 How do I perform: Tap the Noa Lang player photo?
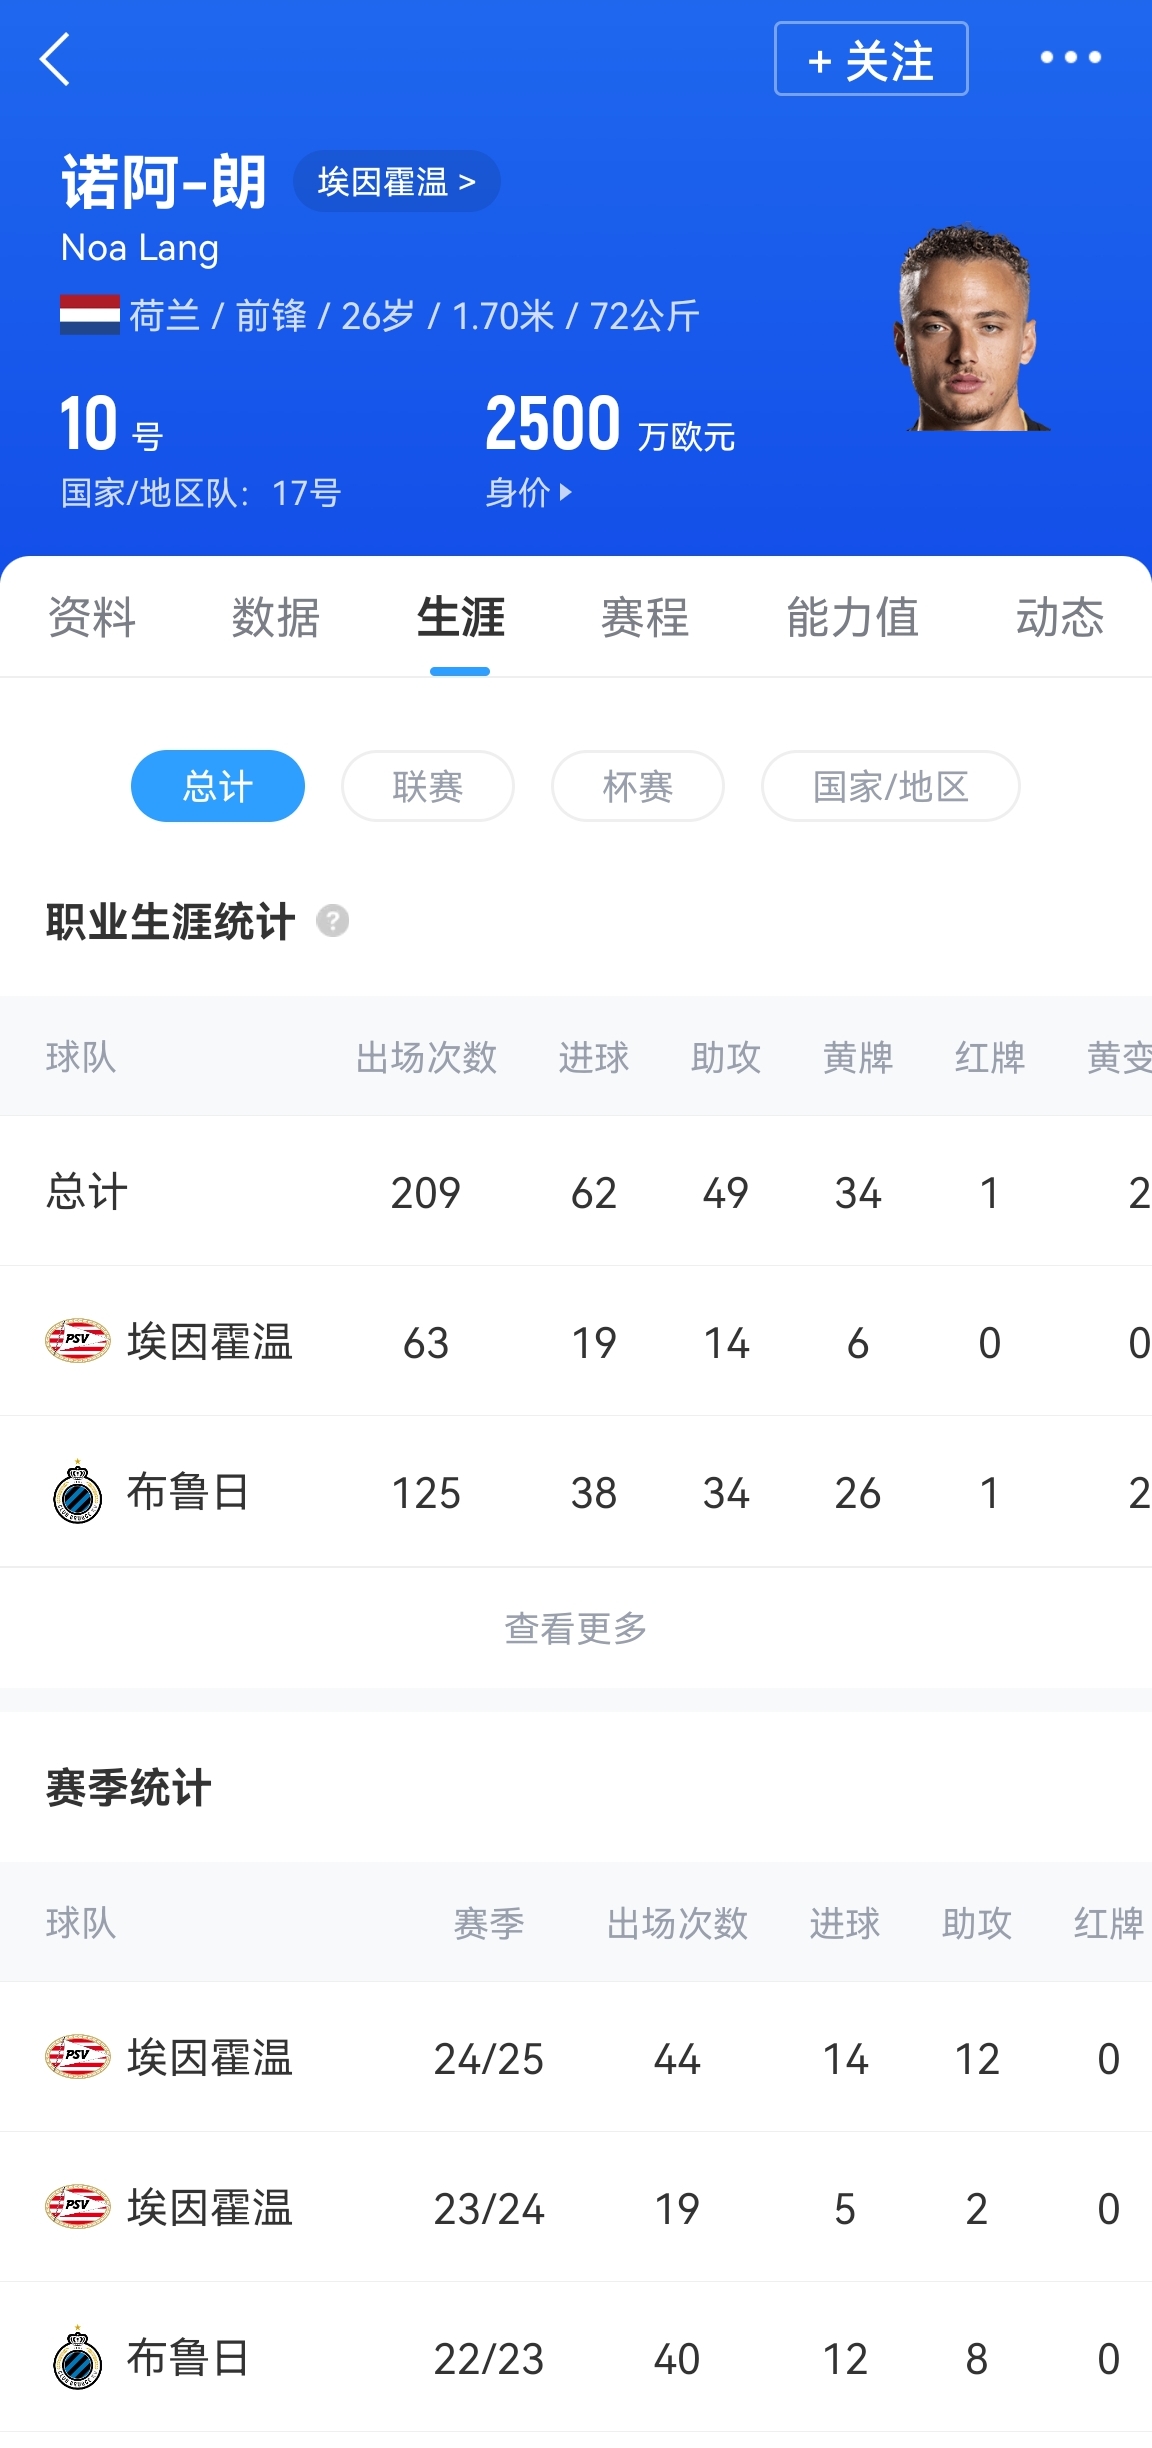[x=967, y=328]
